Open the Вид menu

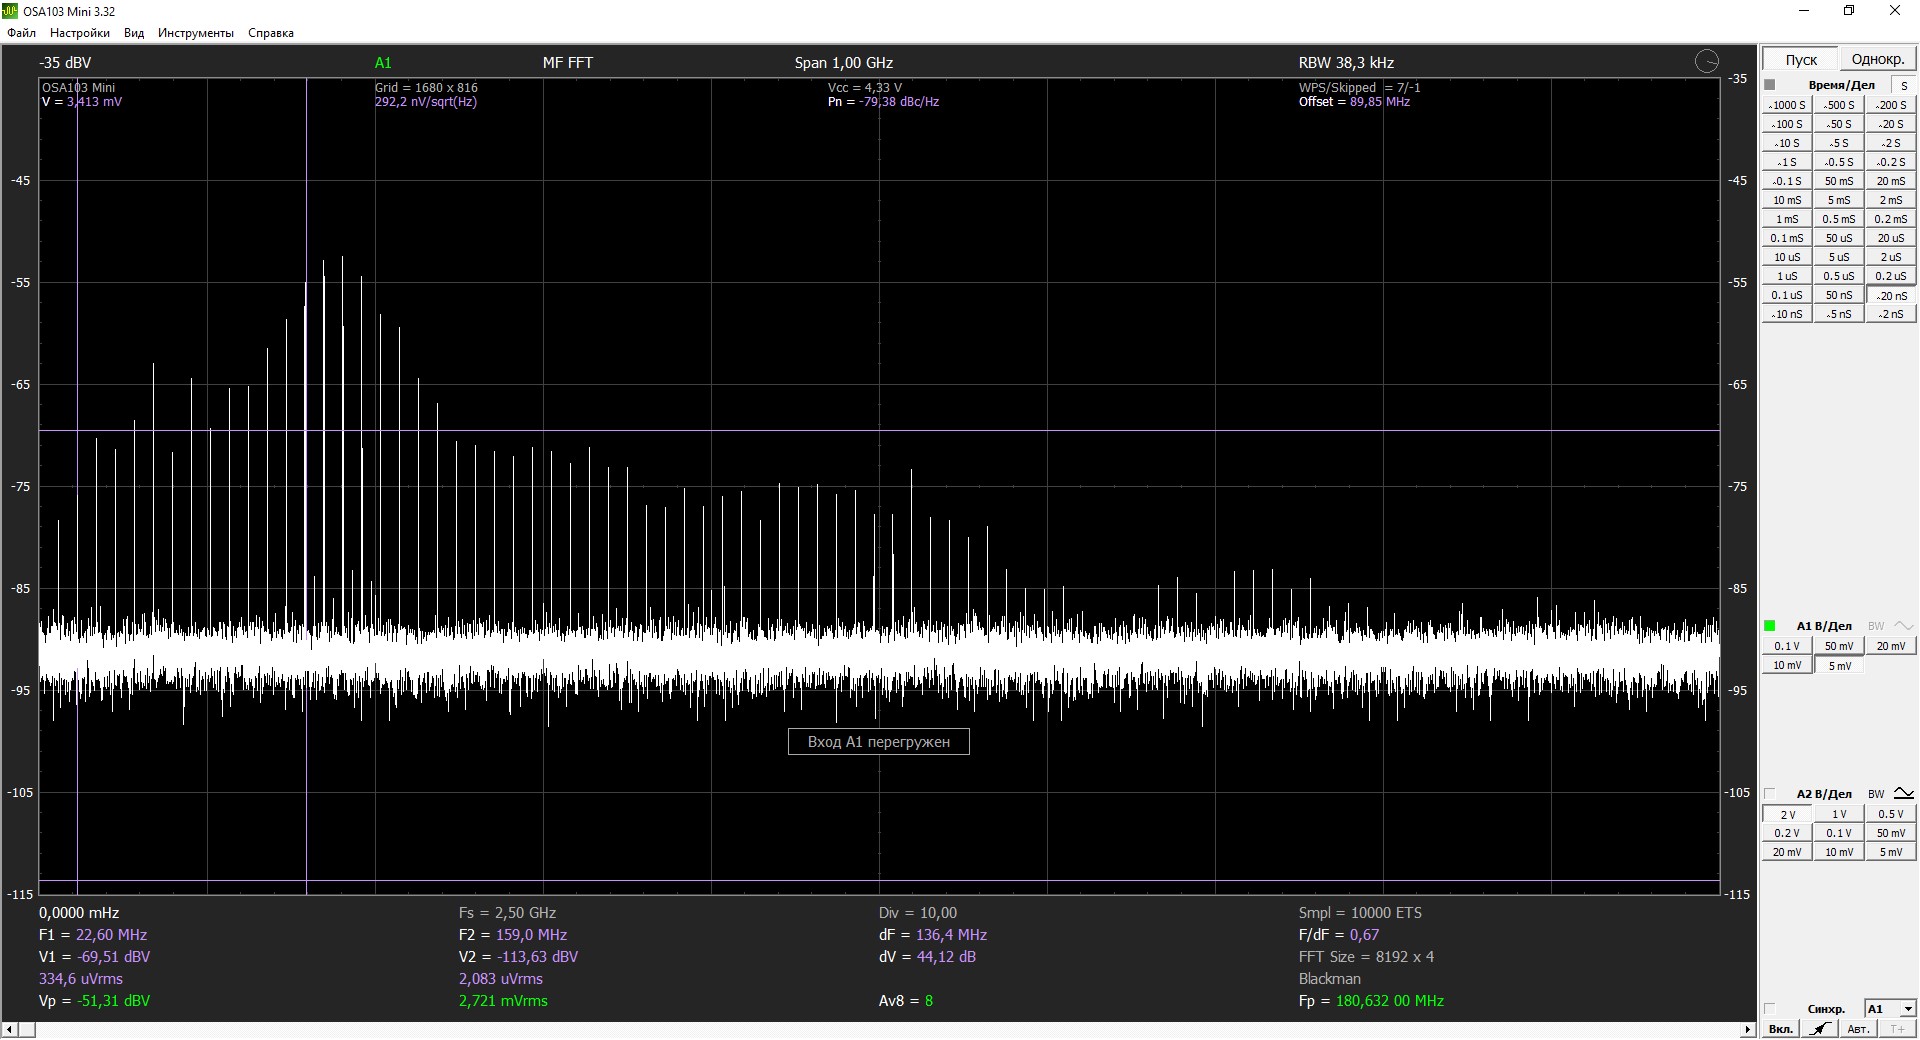[134, 33]
